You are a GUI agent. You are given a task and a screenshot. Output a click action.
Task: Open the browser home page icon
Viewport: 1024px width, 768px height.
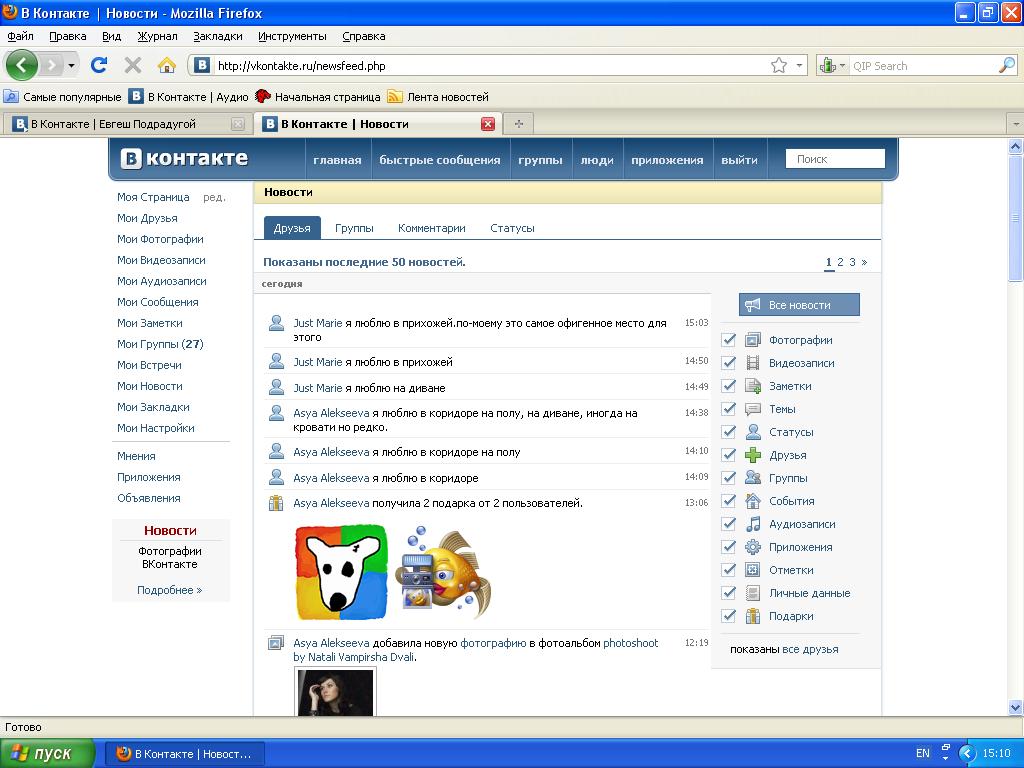pos(167,65)
